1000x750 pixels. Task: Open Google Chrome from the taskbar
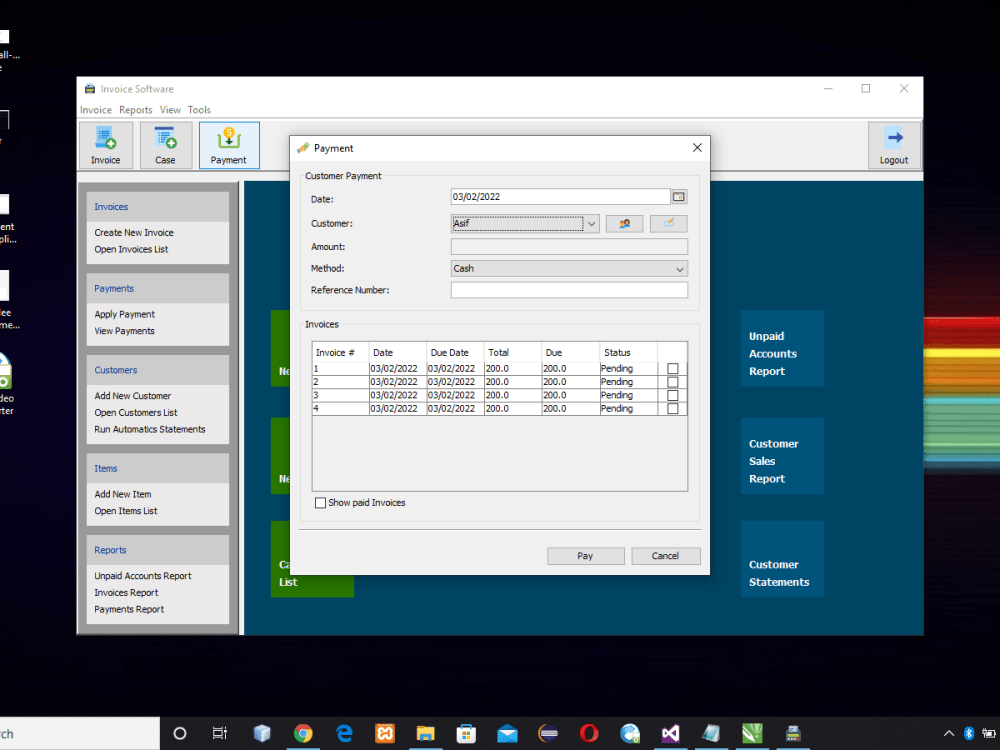(303, 733)
